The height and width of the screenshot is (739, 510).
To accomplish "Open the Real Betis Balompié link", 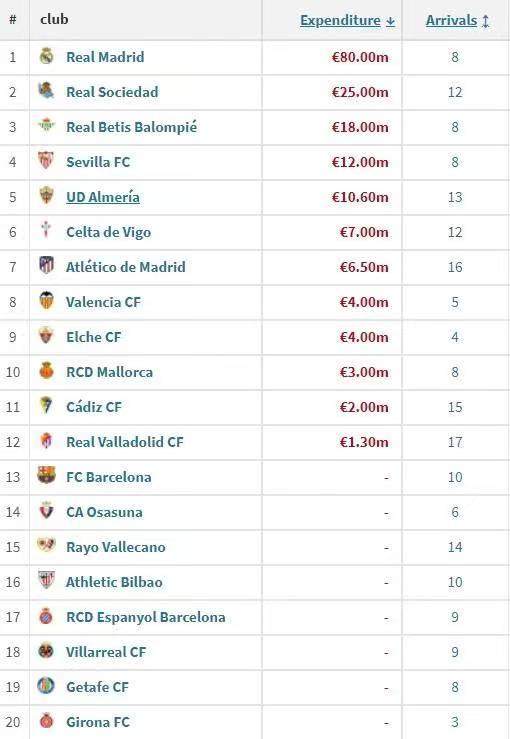I will [132, 127].
